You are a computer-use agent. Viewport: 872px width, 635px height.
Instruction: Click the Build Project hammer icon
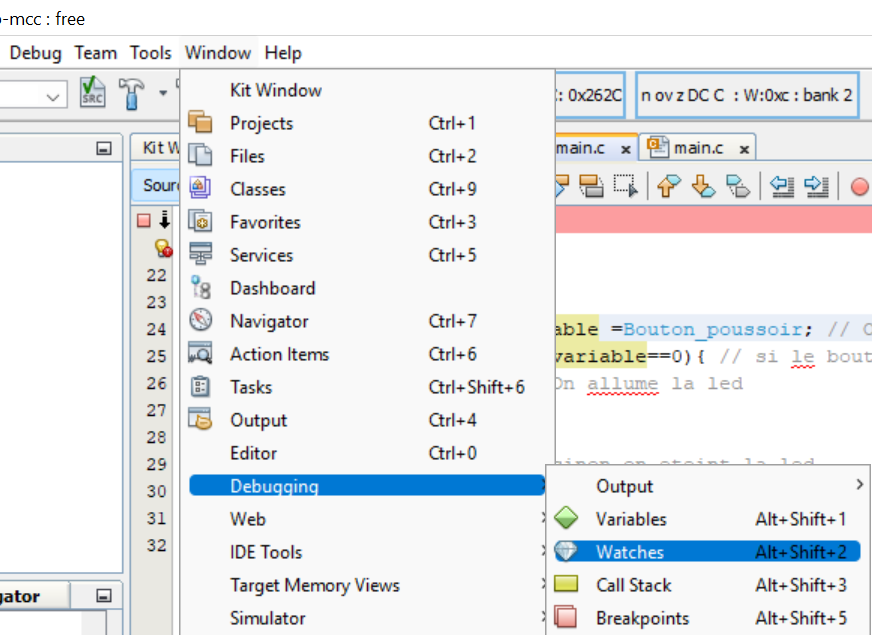(132, 94)
